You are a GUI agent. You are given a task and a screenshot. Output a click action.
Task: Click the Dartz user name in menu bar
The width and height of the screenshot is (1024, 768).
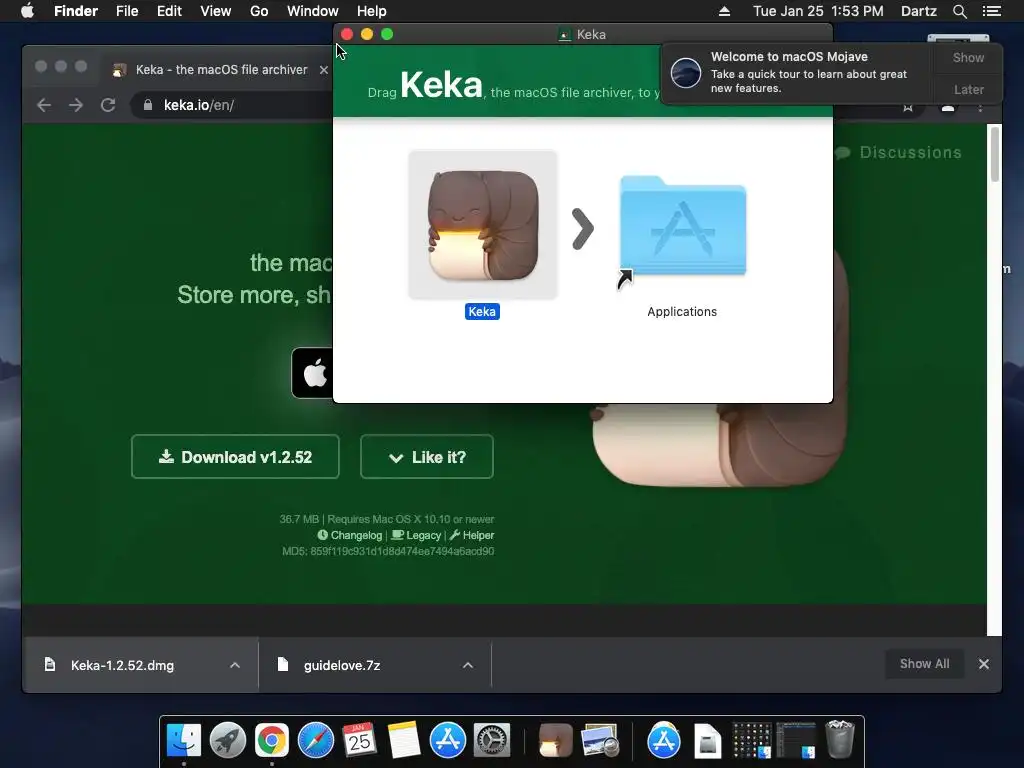(918, 11)
